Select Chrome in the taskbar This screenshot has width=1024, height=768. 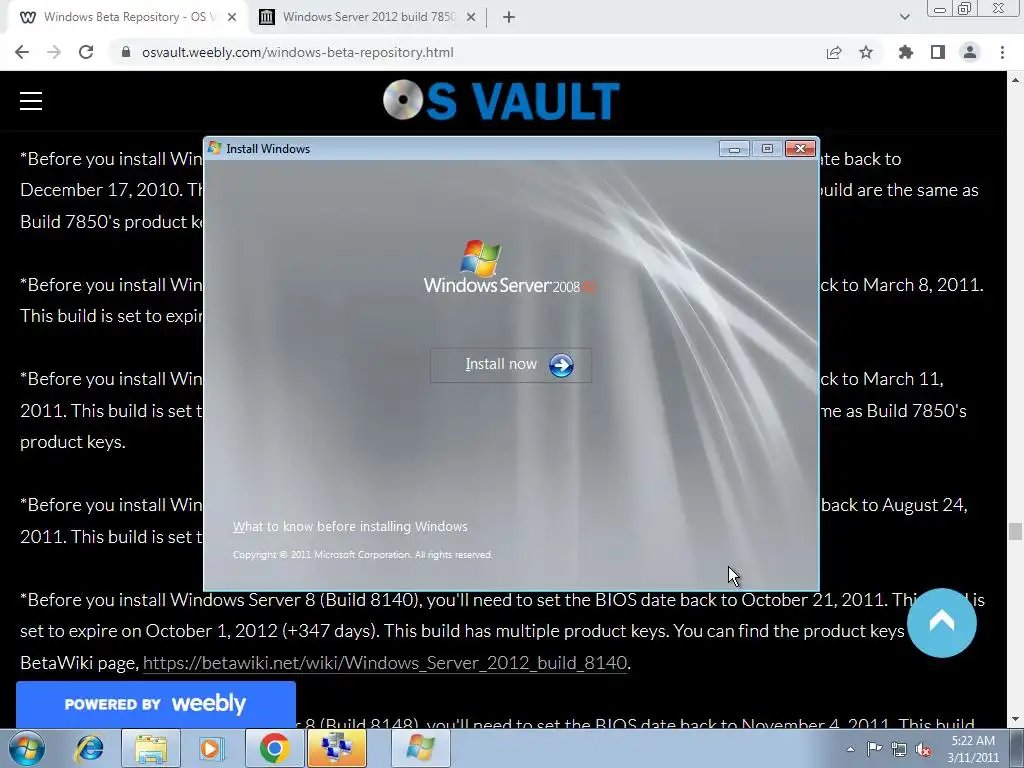[274, 748]
